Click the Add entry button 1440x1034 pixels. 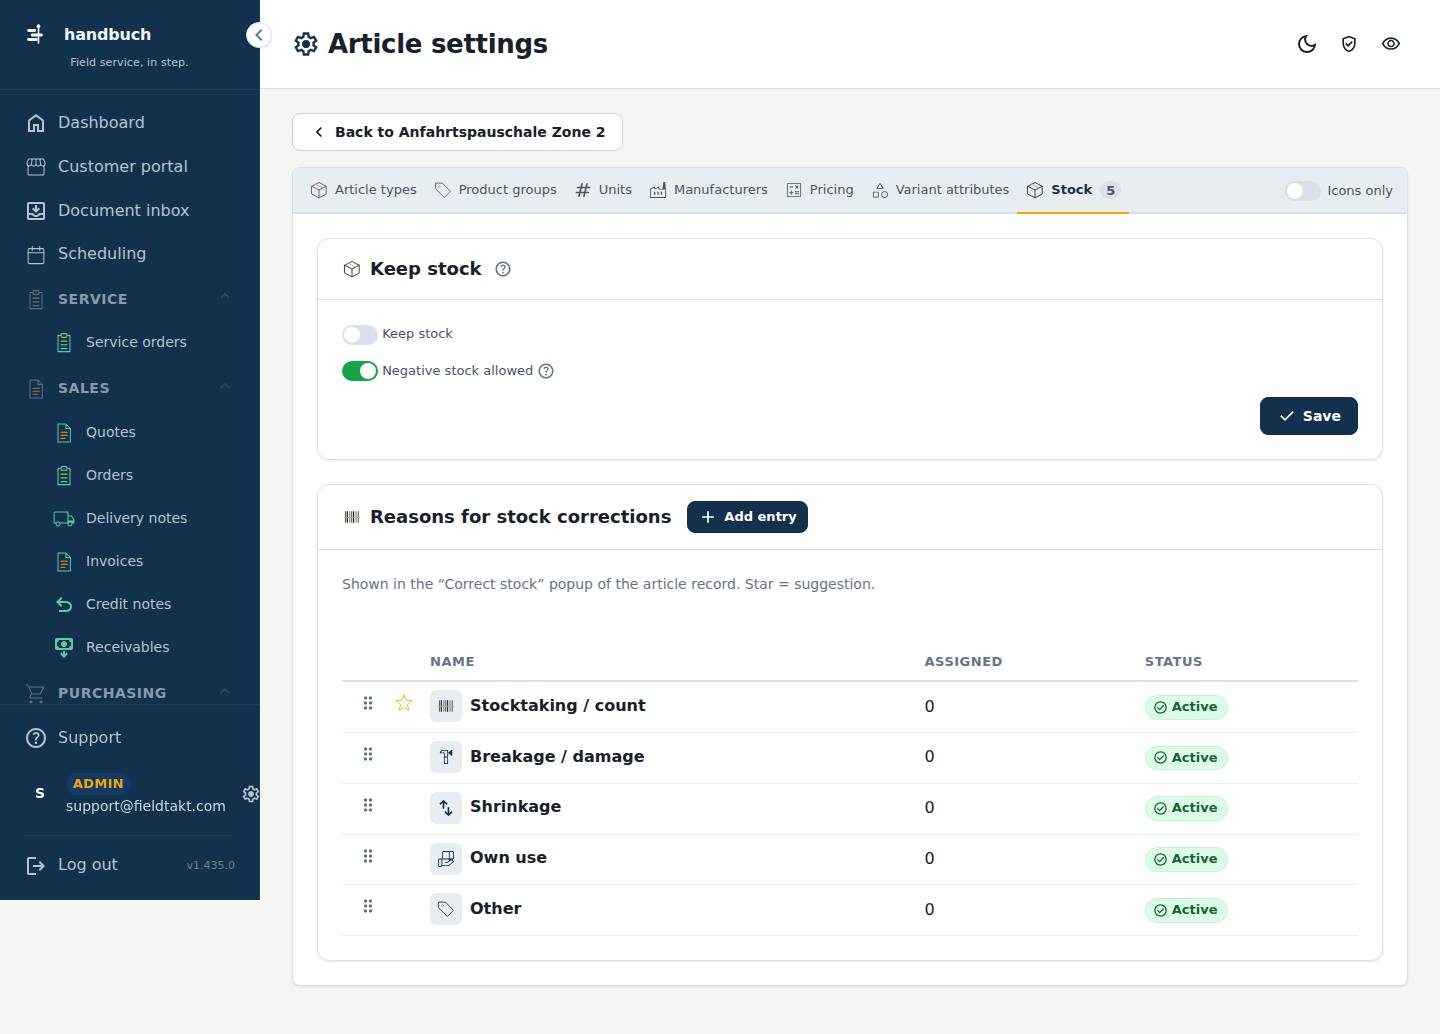coord(747,517)
